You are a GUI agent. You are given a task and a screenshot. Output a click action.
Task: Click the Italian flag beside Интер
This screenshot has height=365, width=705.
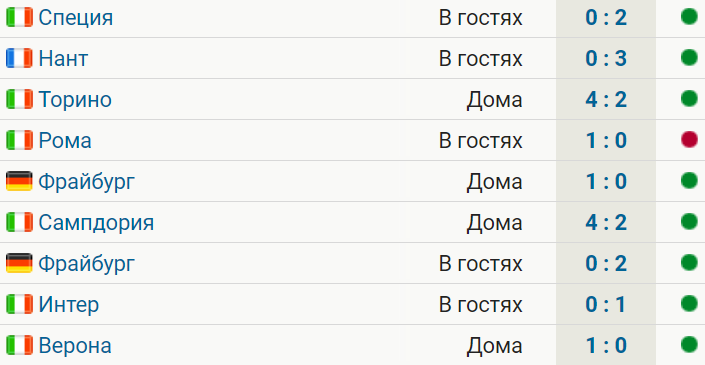(19, 304)
